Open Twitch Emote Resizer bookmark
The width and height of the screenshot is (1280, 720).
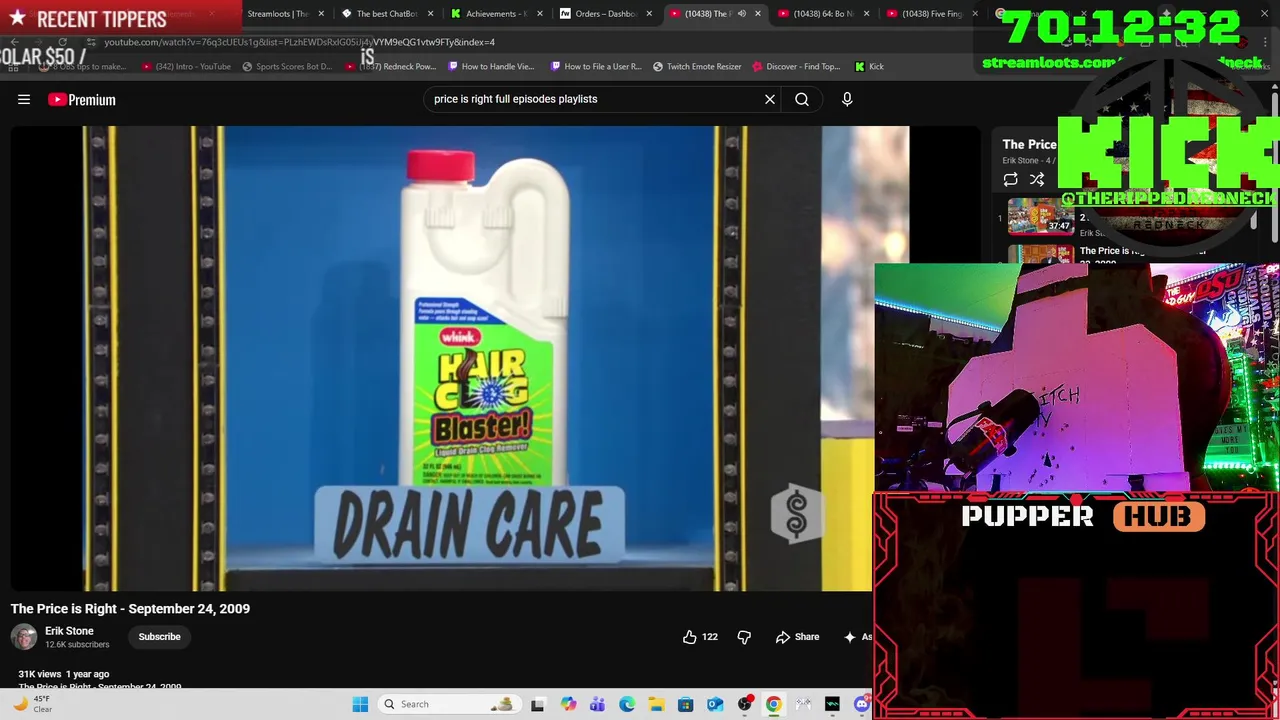click(697, 67)
